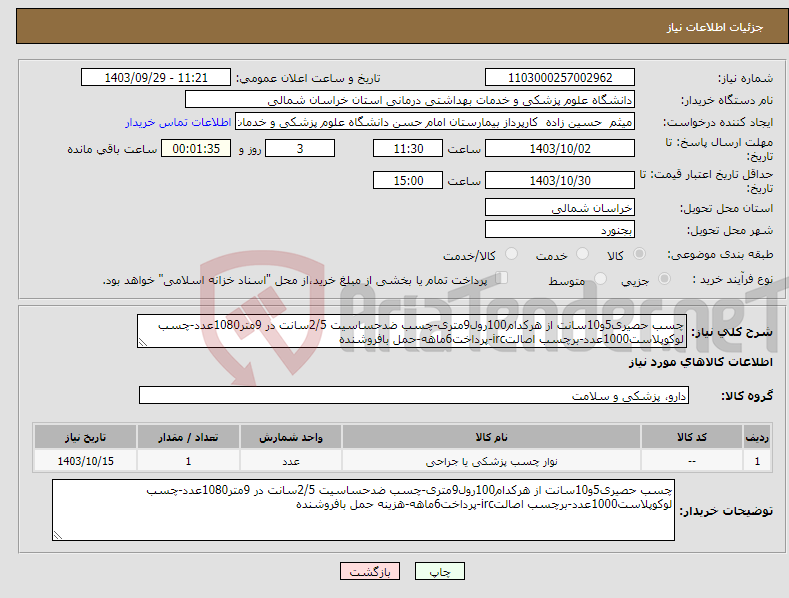The image size is (789, 598).
Task: Click the need date cell 1403/10/15
Action: [86, 461]
